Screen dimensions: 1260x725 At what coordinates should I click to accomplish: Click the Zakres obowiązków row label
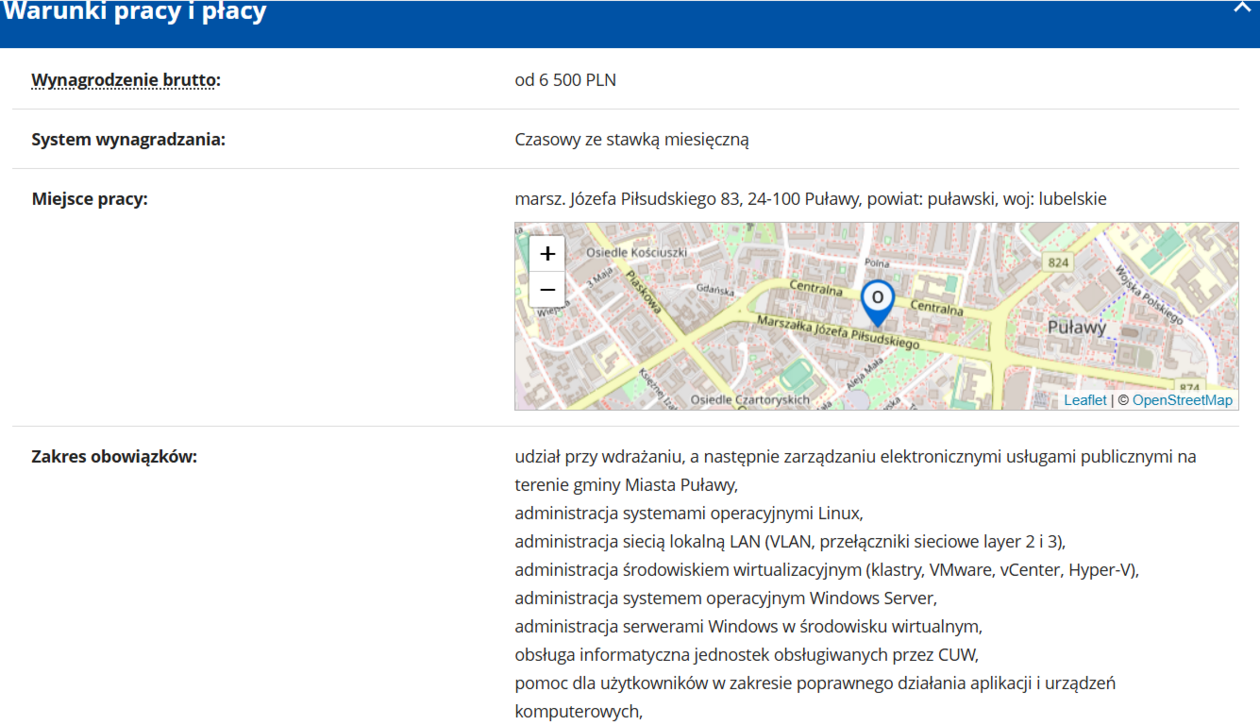point(114,457)
